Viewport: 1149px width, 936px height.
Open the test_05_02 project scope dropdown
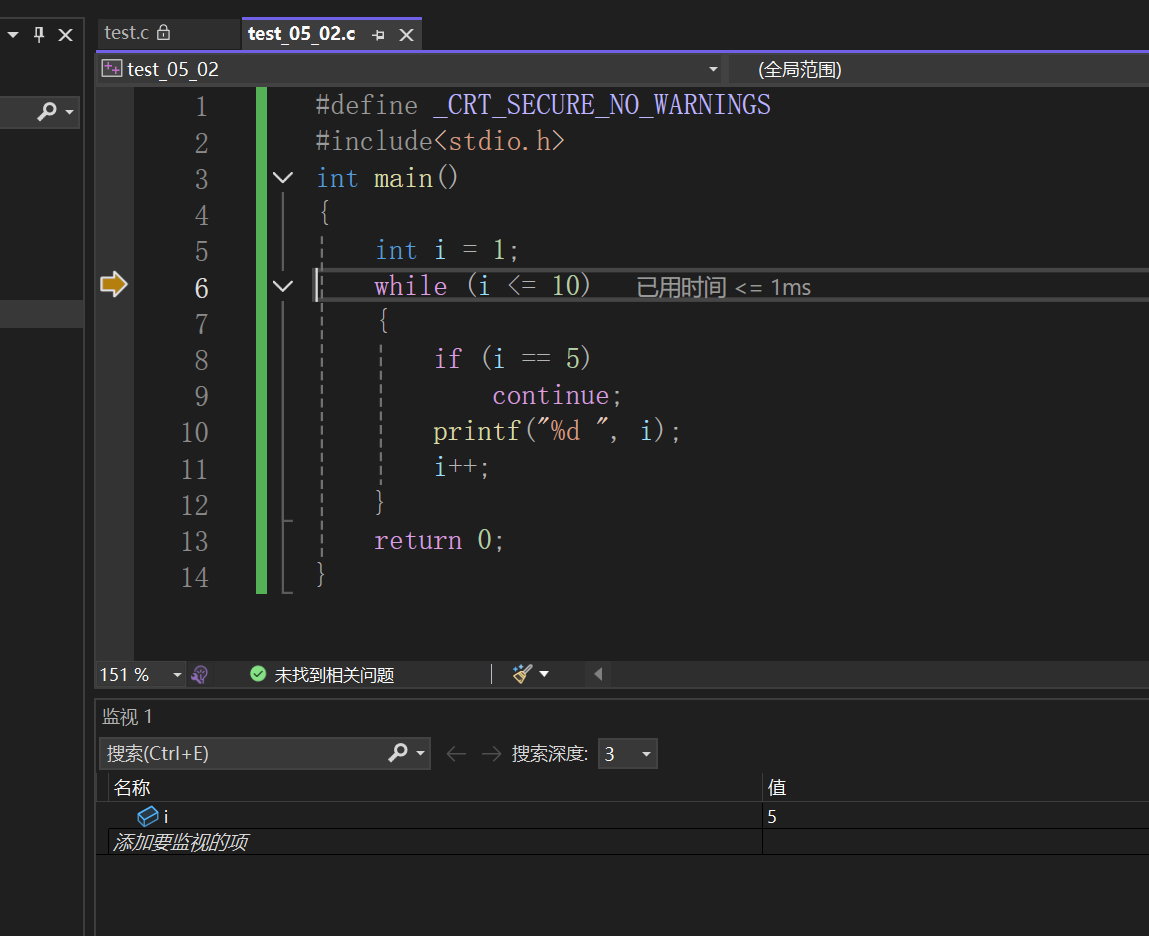[713, 69]
